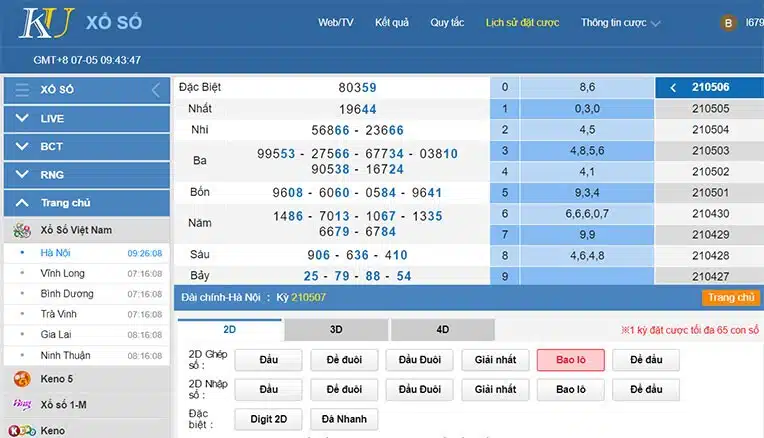Select Đề đuôi in 2D Nhập số row
Image resolution: width=764 pixels, height=438 pixels.
[344, 390]
